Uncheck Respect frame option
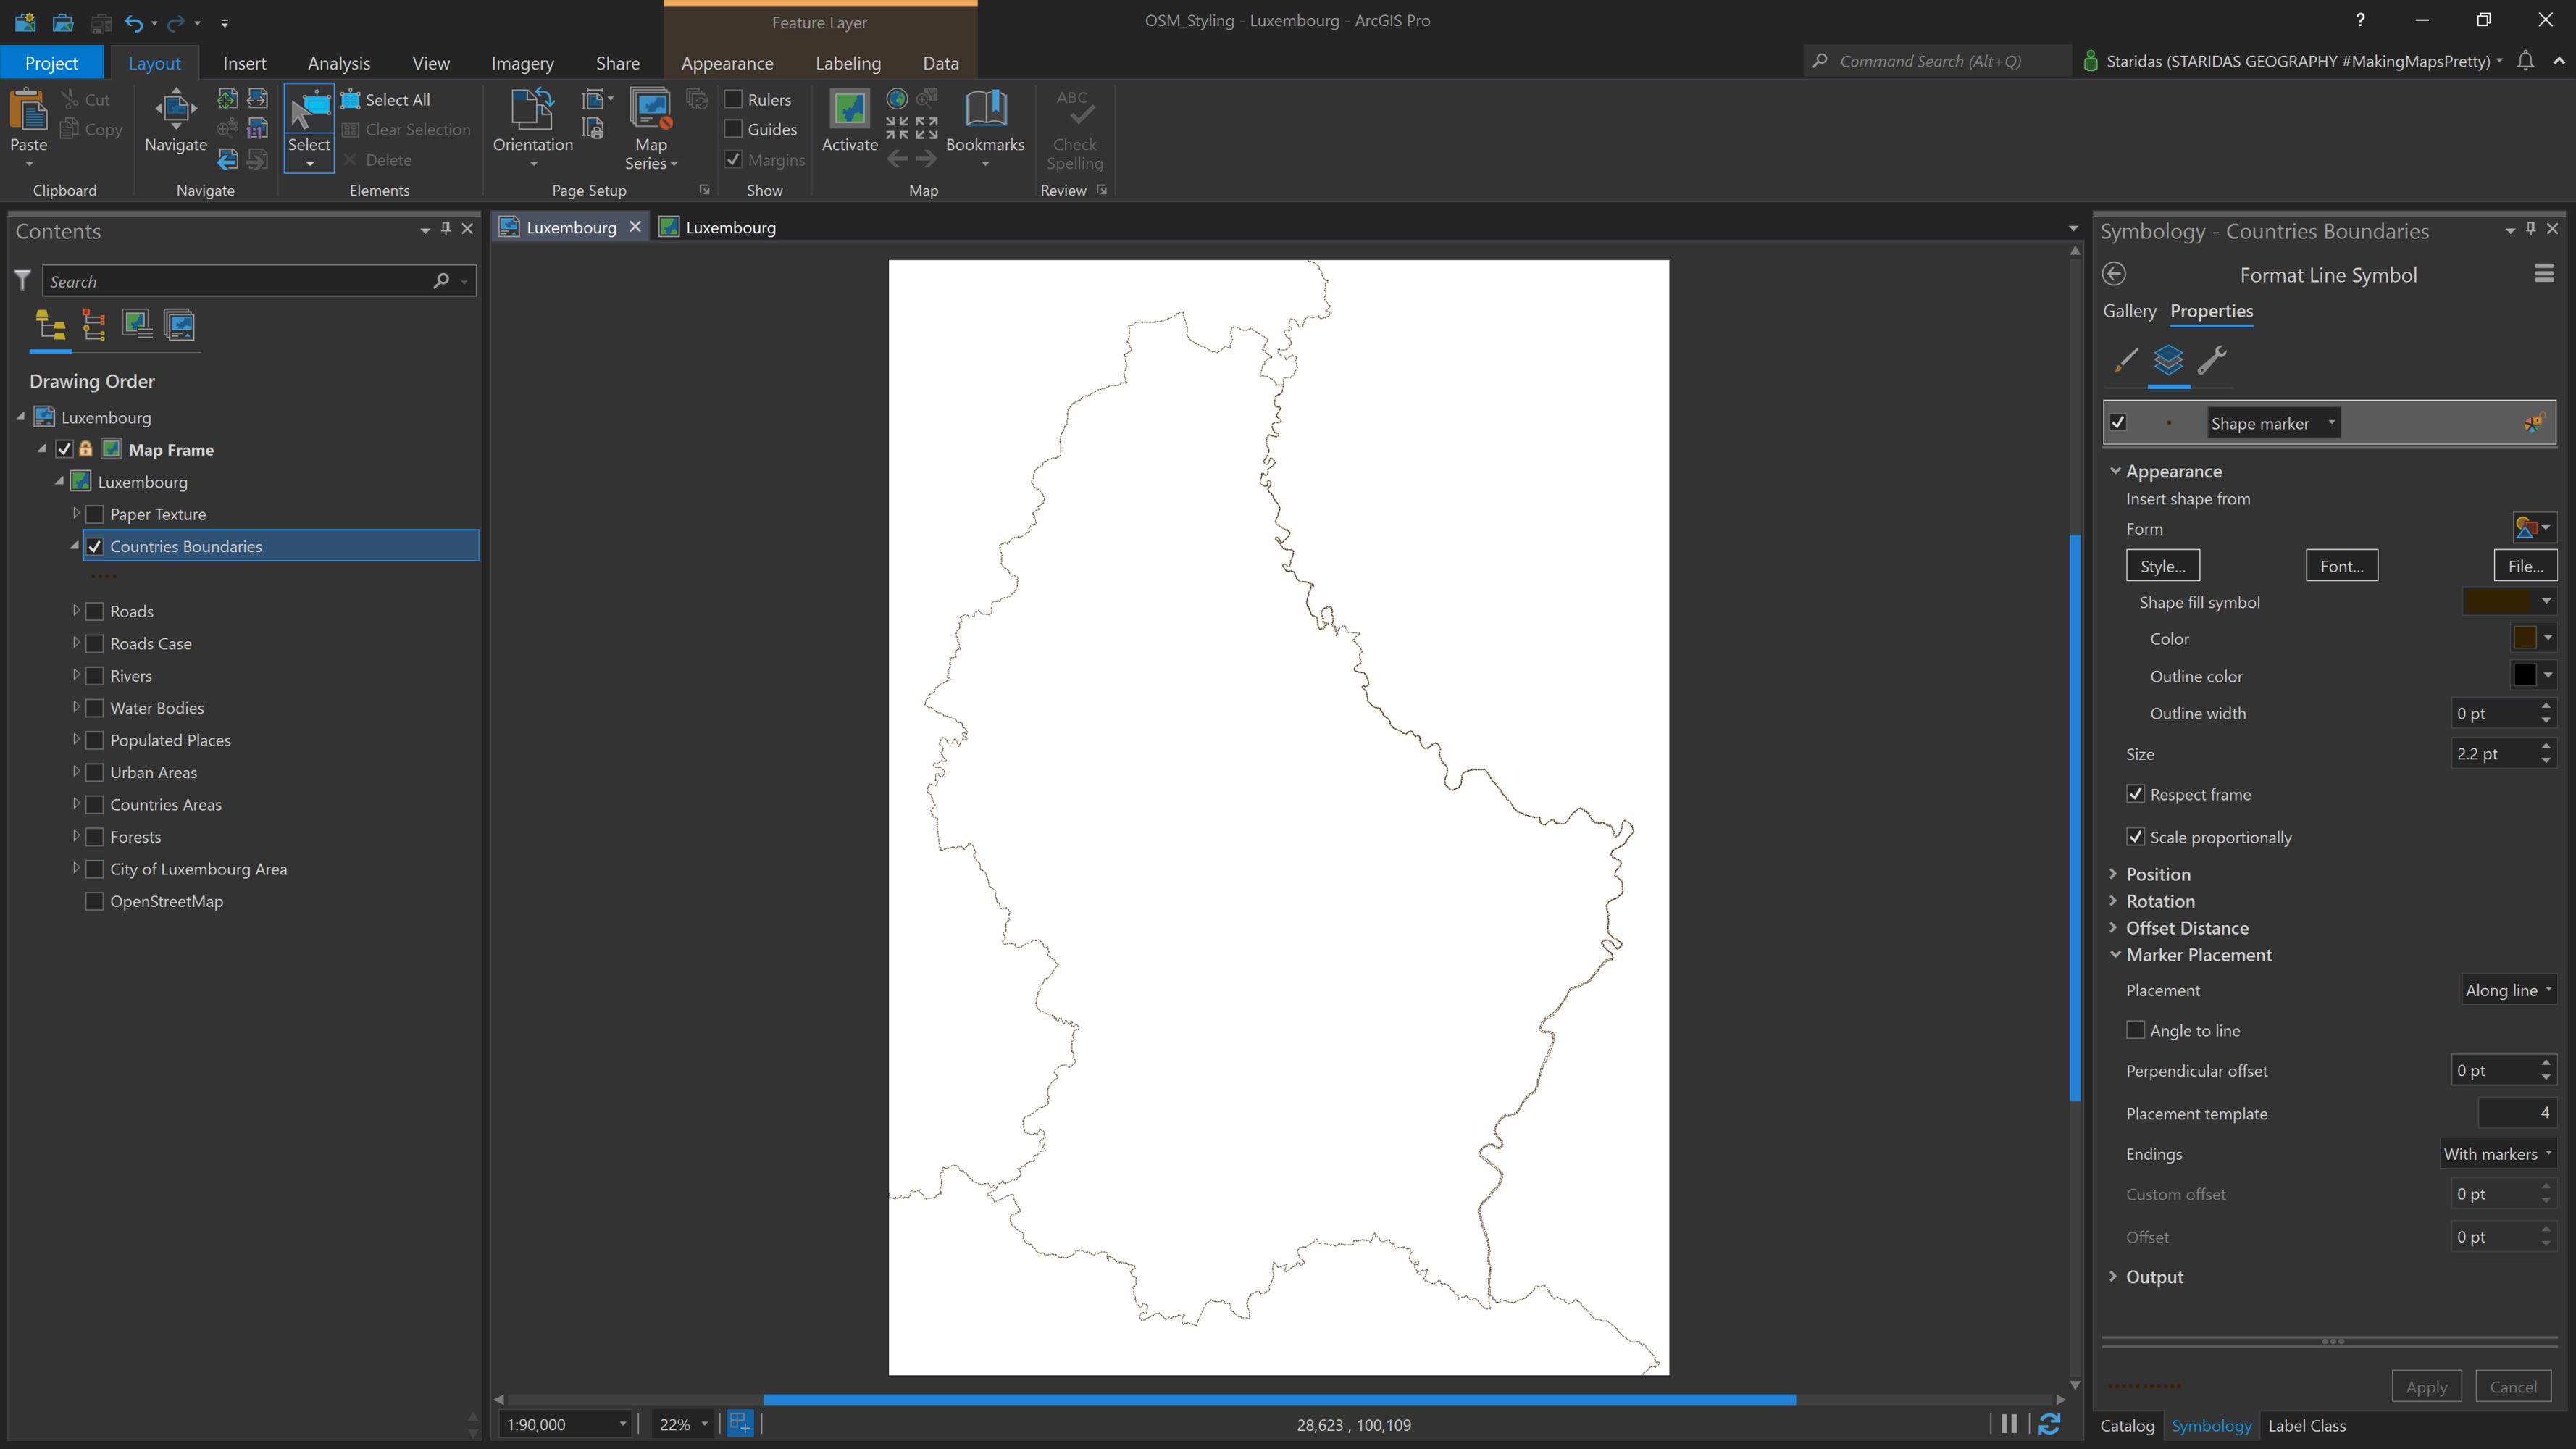Viewport: 2576px width, 1449px height. click(x=2136, y=793)
